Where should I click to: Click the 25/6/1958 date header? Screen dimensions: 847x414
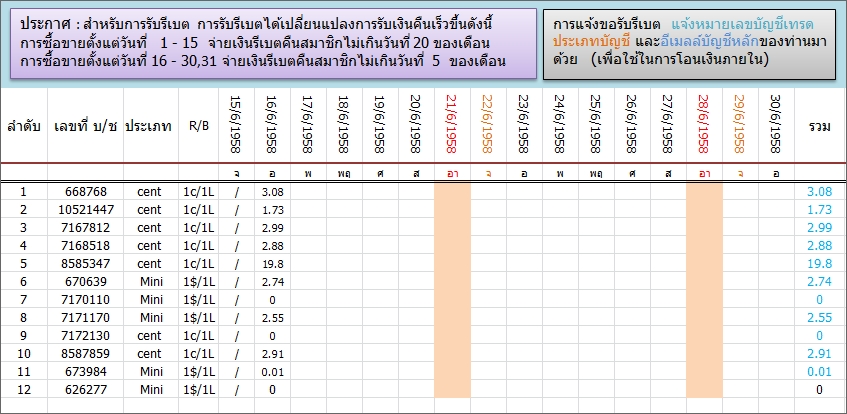pyautogui.click(x=596, y=124)
